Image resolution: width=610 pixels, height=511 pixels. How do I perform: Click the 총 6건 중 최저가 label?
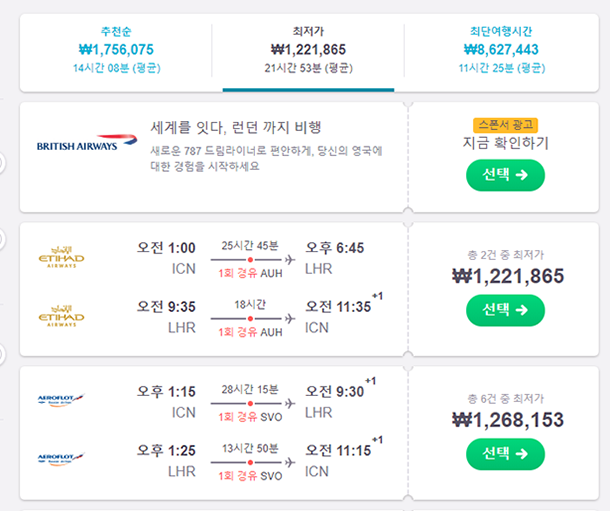click(x=505, y=399)
